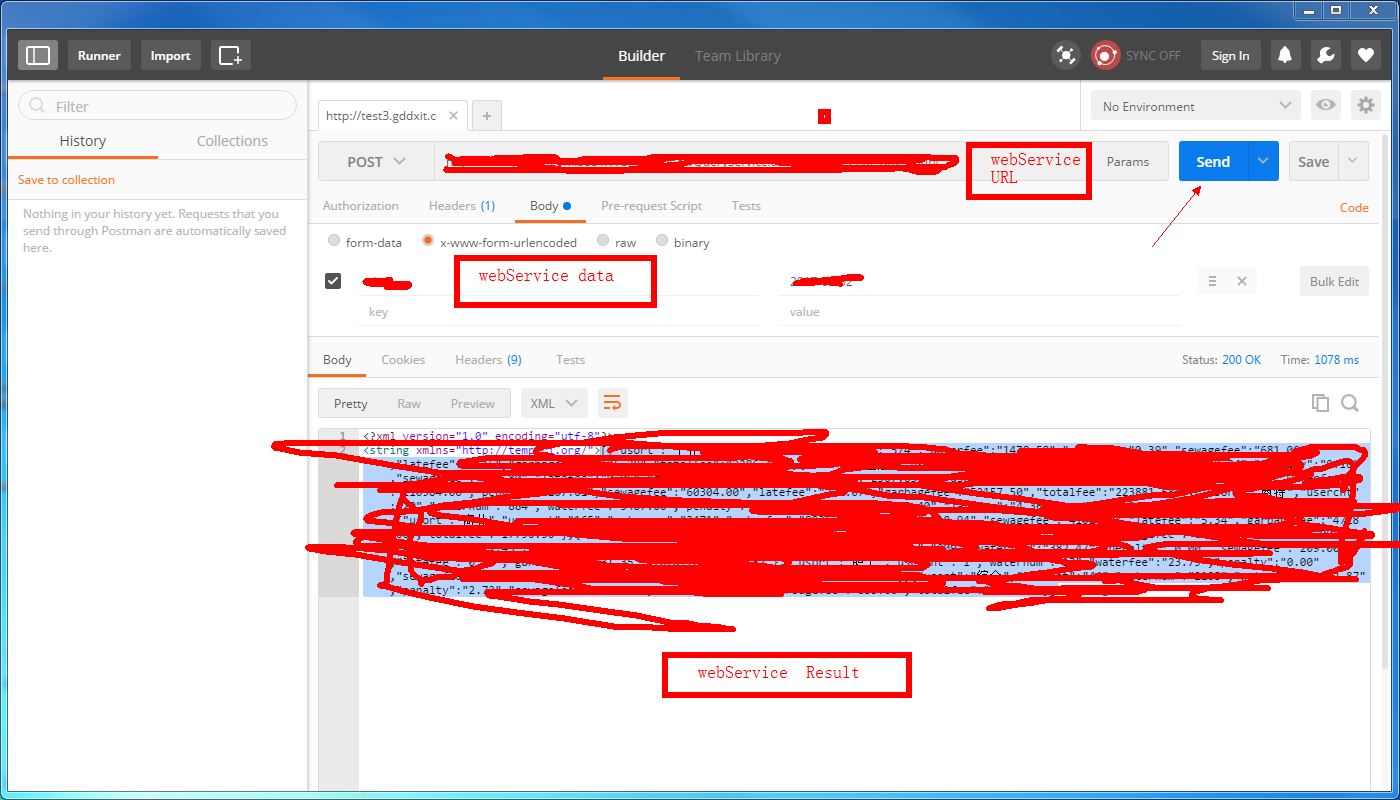Click the row reorder handle icon
The width and height of the screenshot is (1400, 800).
coord(1212,281)
